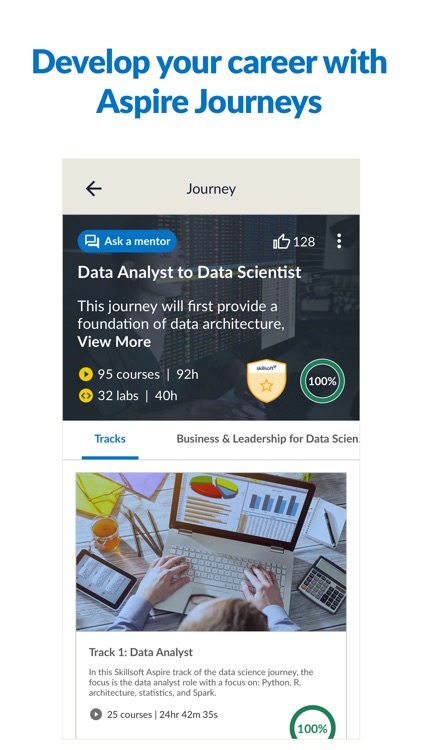Click the yellow labs code icon
Image resolution: width=422 pixels, height=750 pixels.
click(86, 396)
